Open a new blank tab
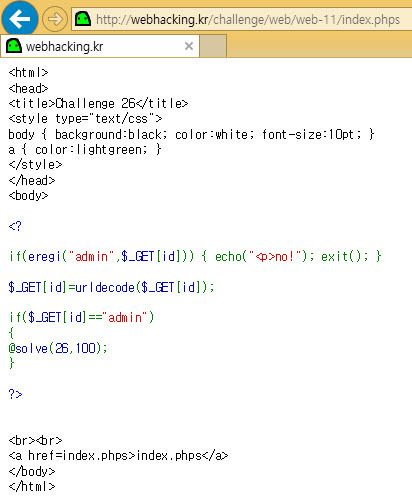Screen dimensions: 412x504 [213, 46]
